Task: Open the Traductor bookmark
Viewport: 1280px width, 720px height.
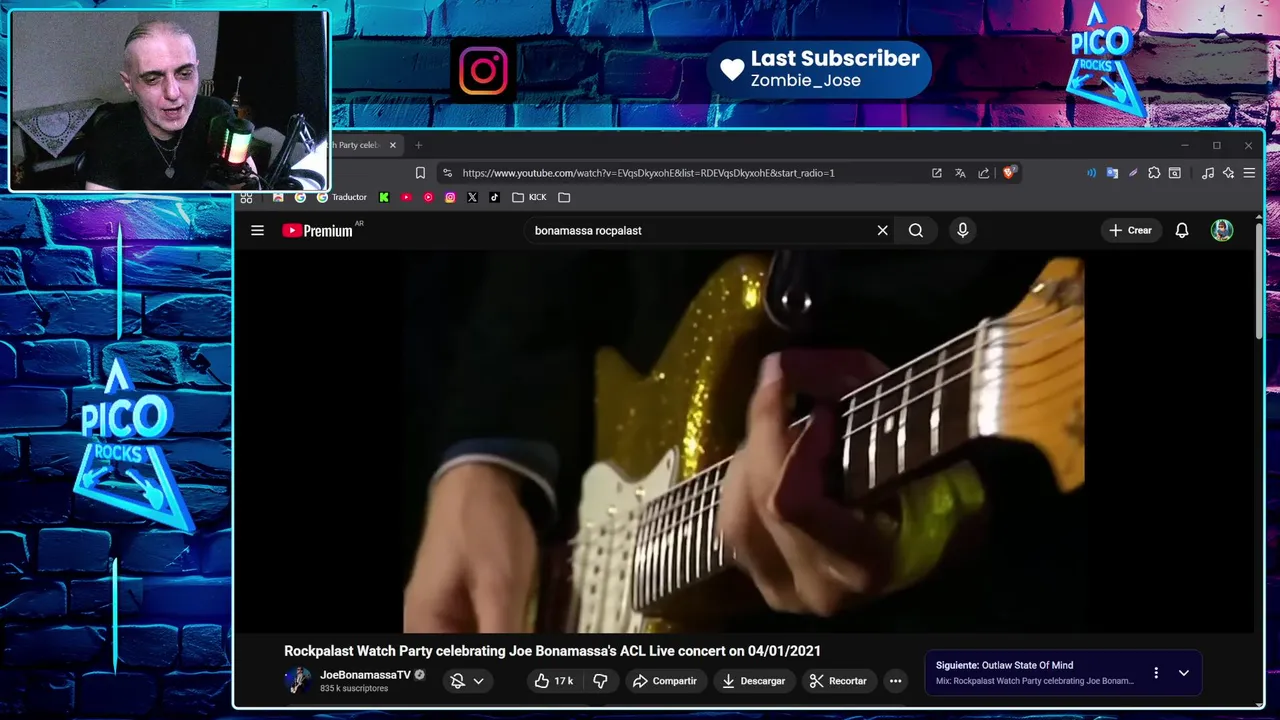Action: pos(341,197)
